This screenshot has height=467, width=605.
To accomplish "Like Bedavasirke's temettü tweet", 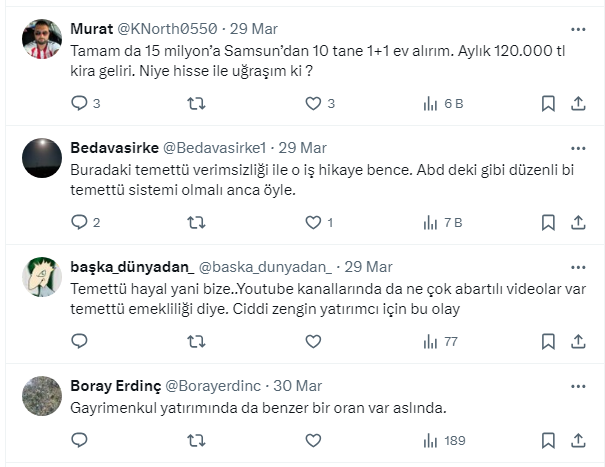I will point(313,222).
